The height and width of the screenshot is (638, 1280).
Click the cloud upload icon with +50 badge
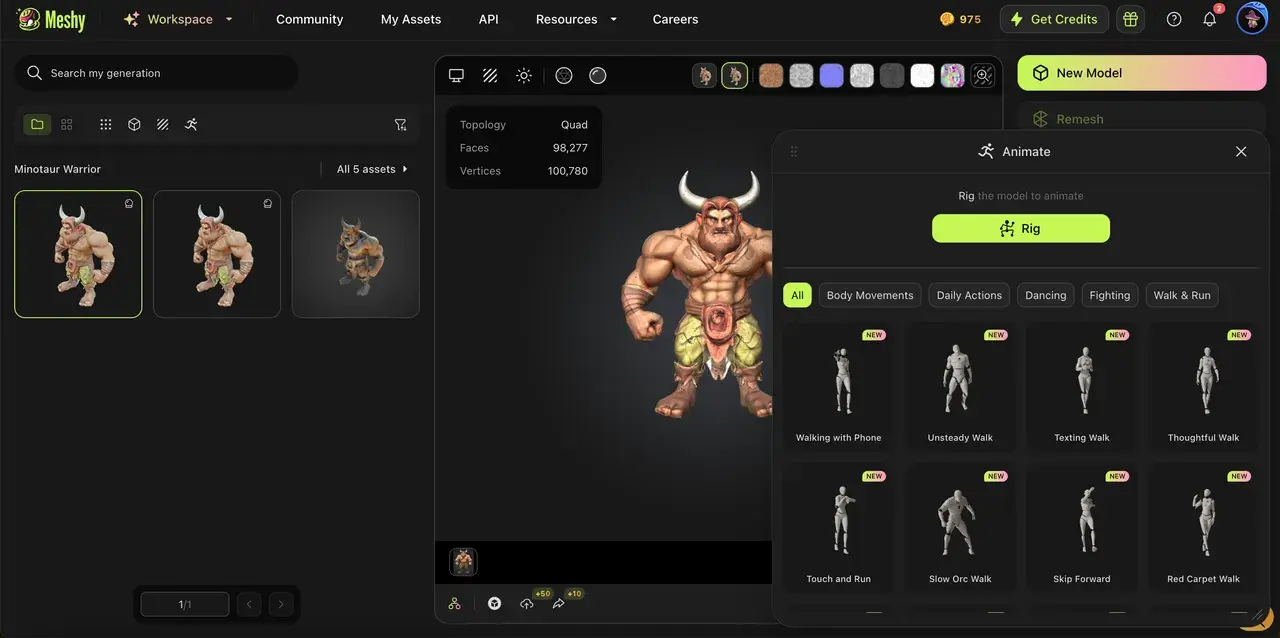(x=526, y=604)
